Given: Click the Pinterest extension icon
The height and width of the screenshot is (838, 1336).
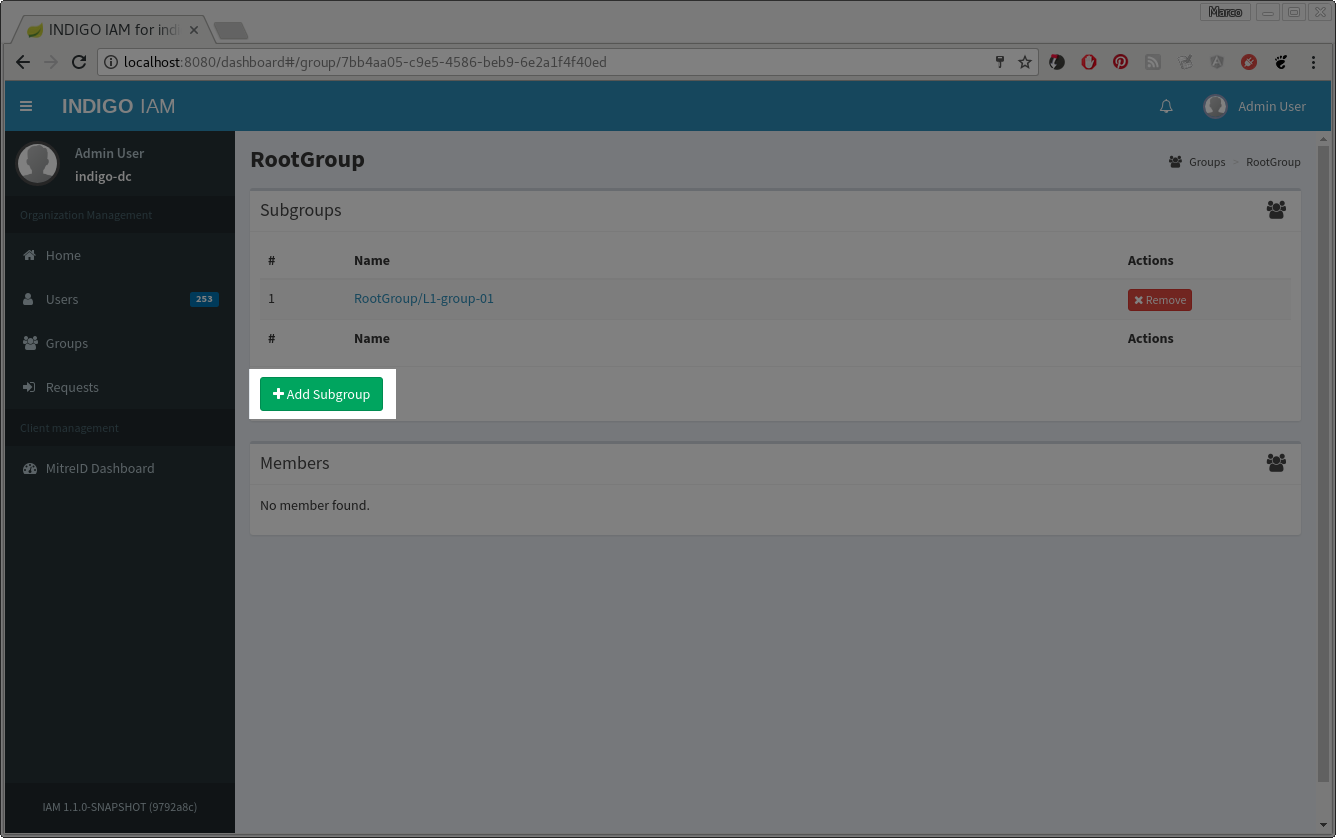Looking at the screenshot, I should pyautogui.click(x=1121, y=62).
